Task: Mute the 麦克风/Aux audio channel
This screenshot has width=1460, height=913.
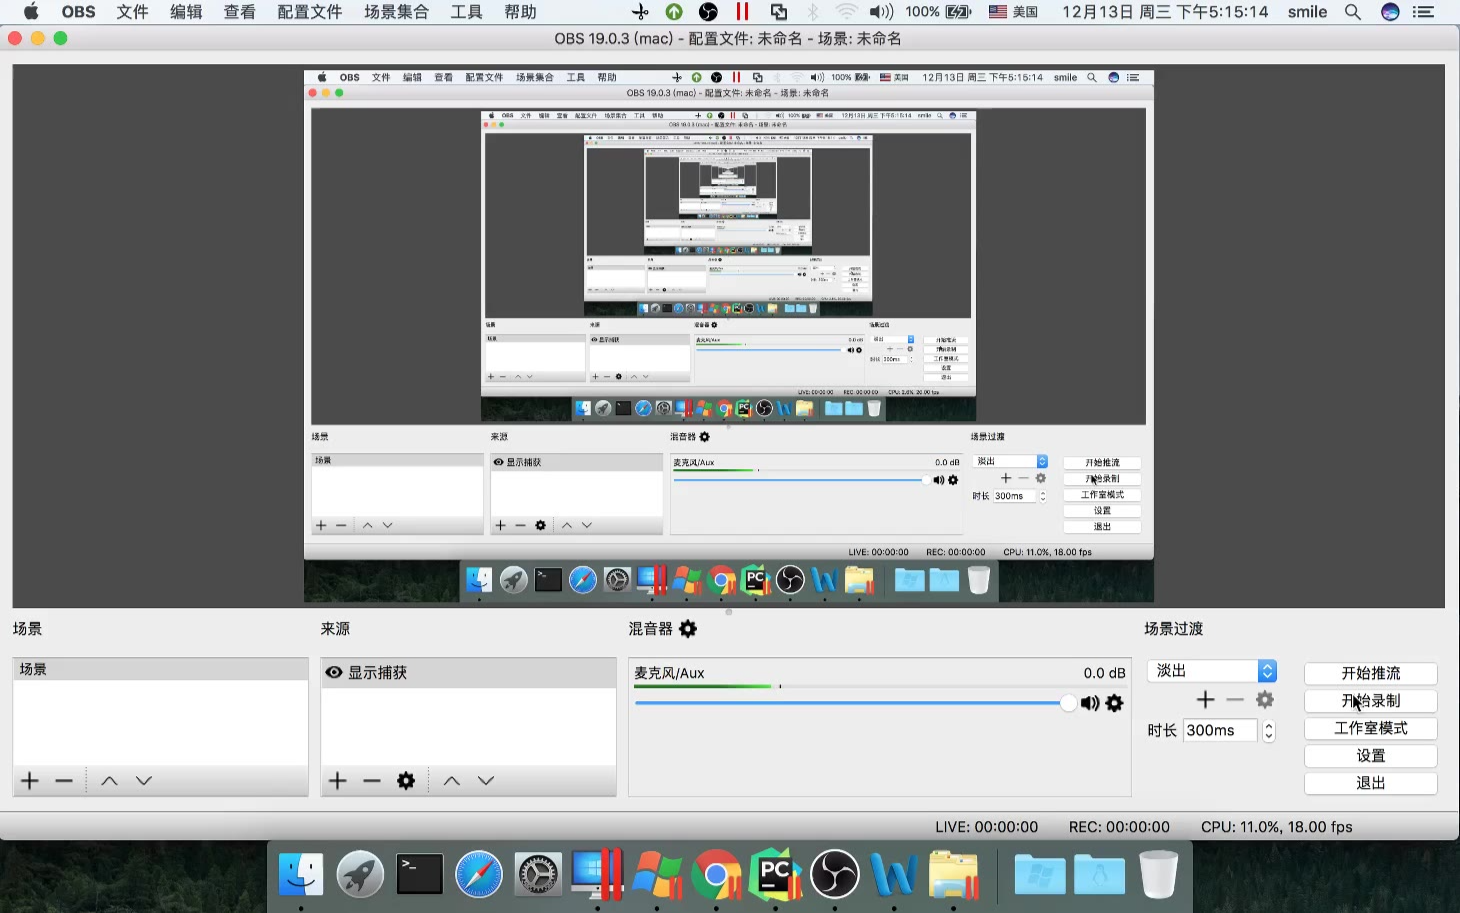Action: 1090,704
